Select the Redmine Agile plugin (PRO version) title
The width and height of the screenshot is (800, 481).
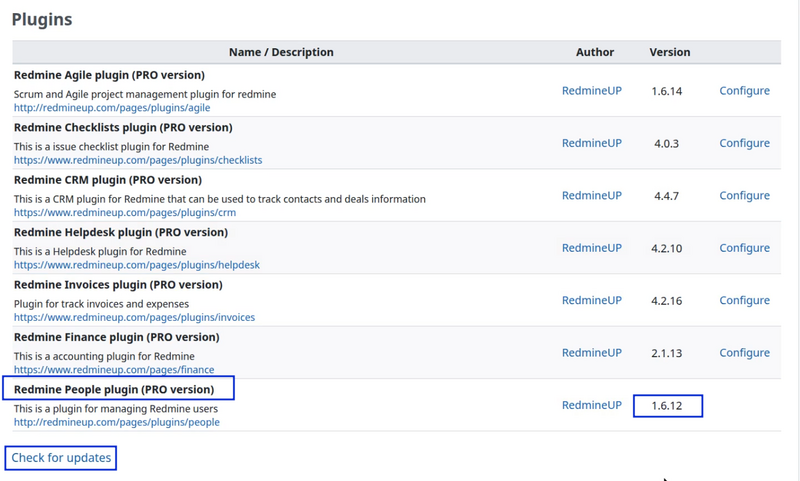click(109, 75)
